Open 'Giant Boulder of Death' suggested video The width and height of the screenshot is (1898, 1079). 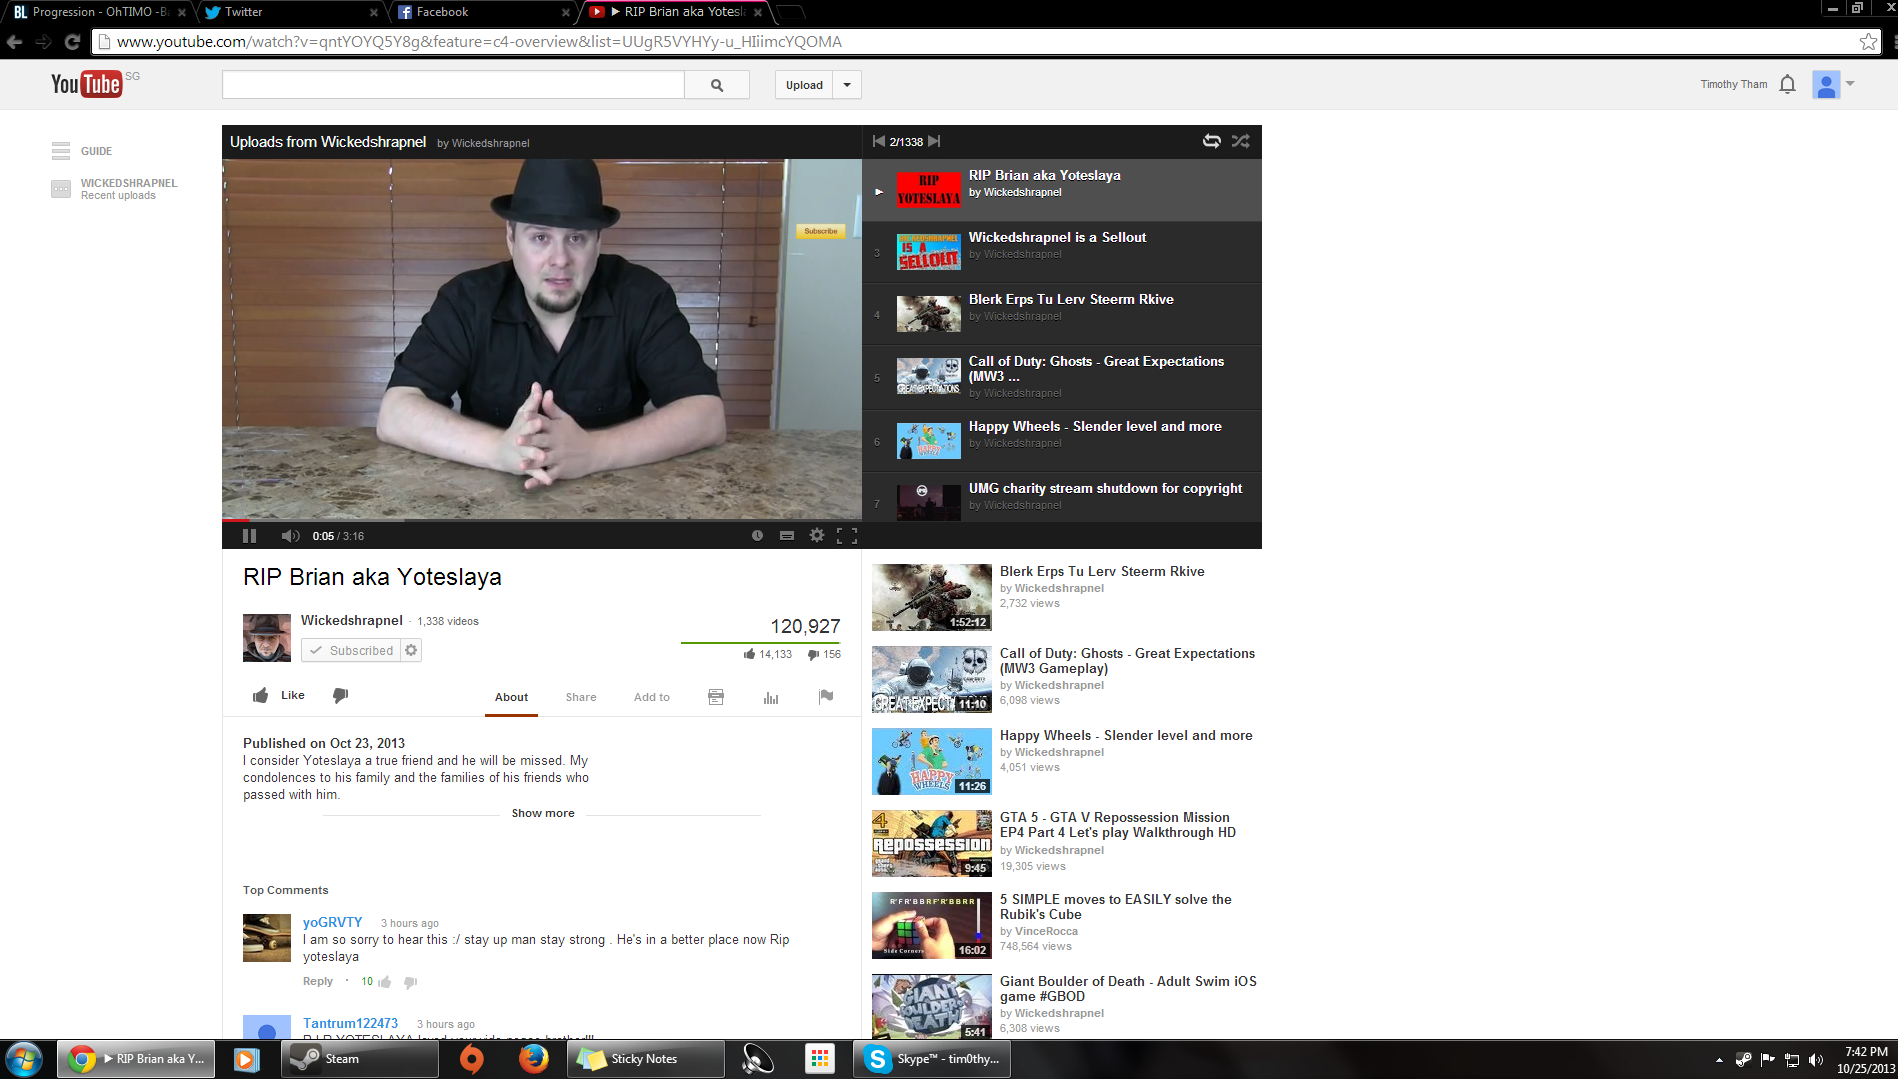(1066, 1007)
